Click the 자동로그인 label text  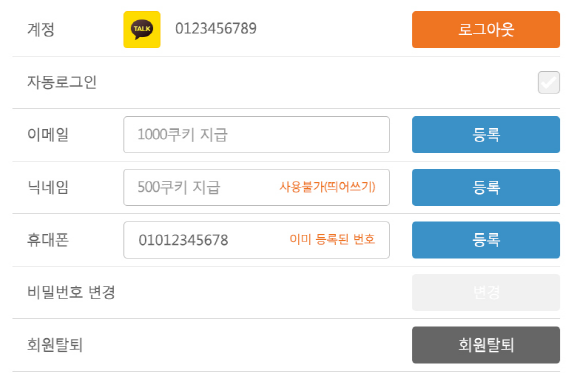coord(62,82)
